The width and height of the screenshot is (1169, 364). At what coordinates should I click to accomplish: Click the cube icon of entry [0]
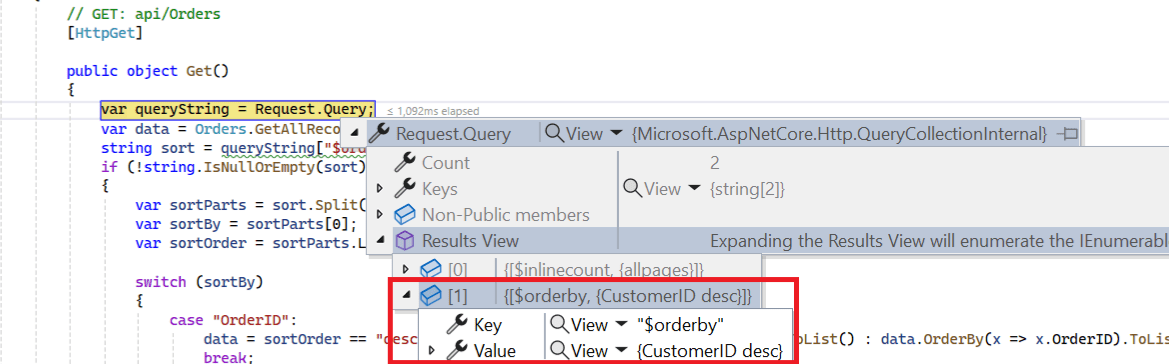coord(431,269)
